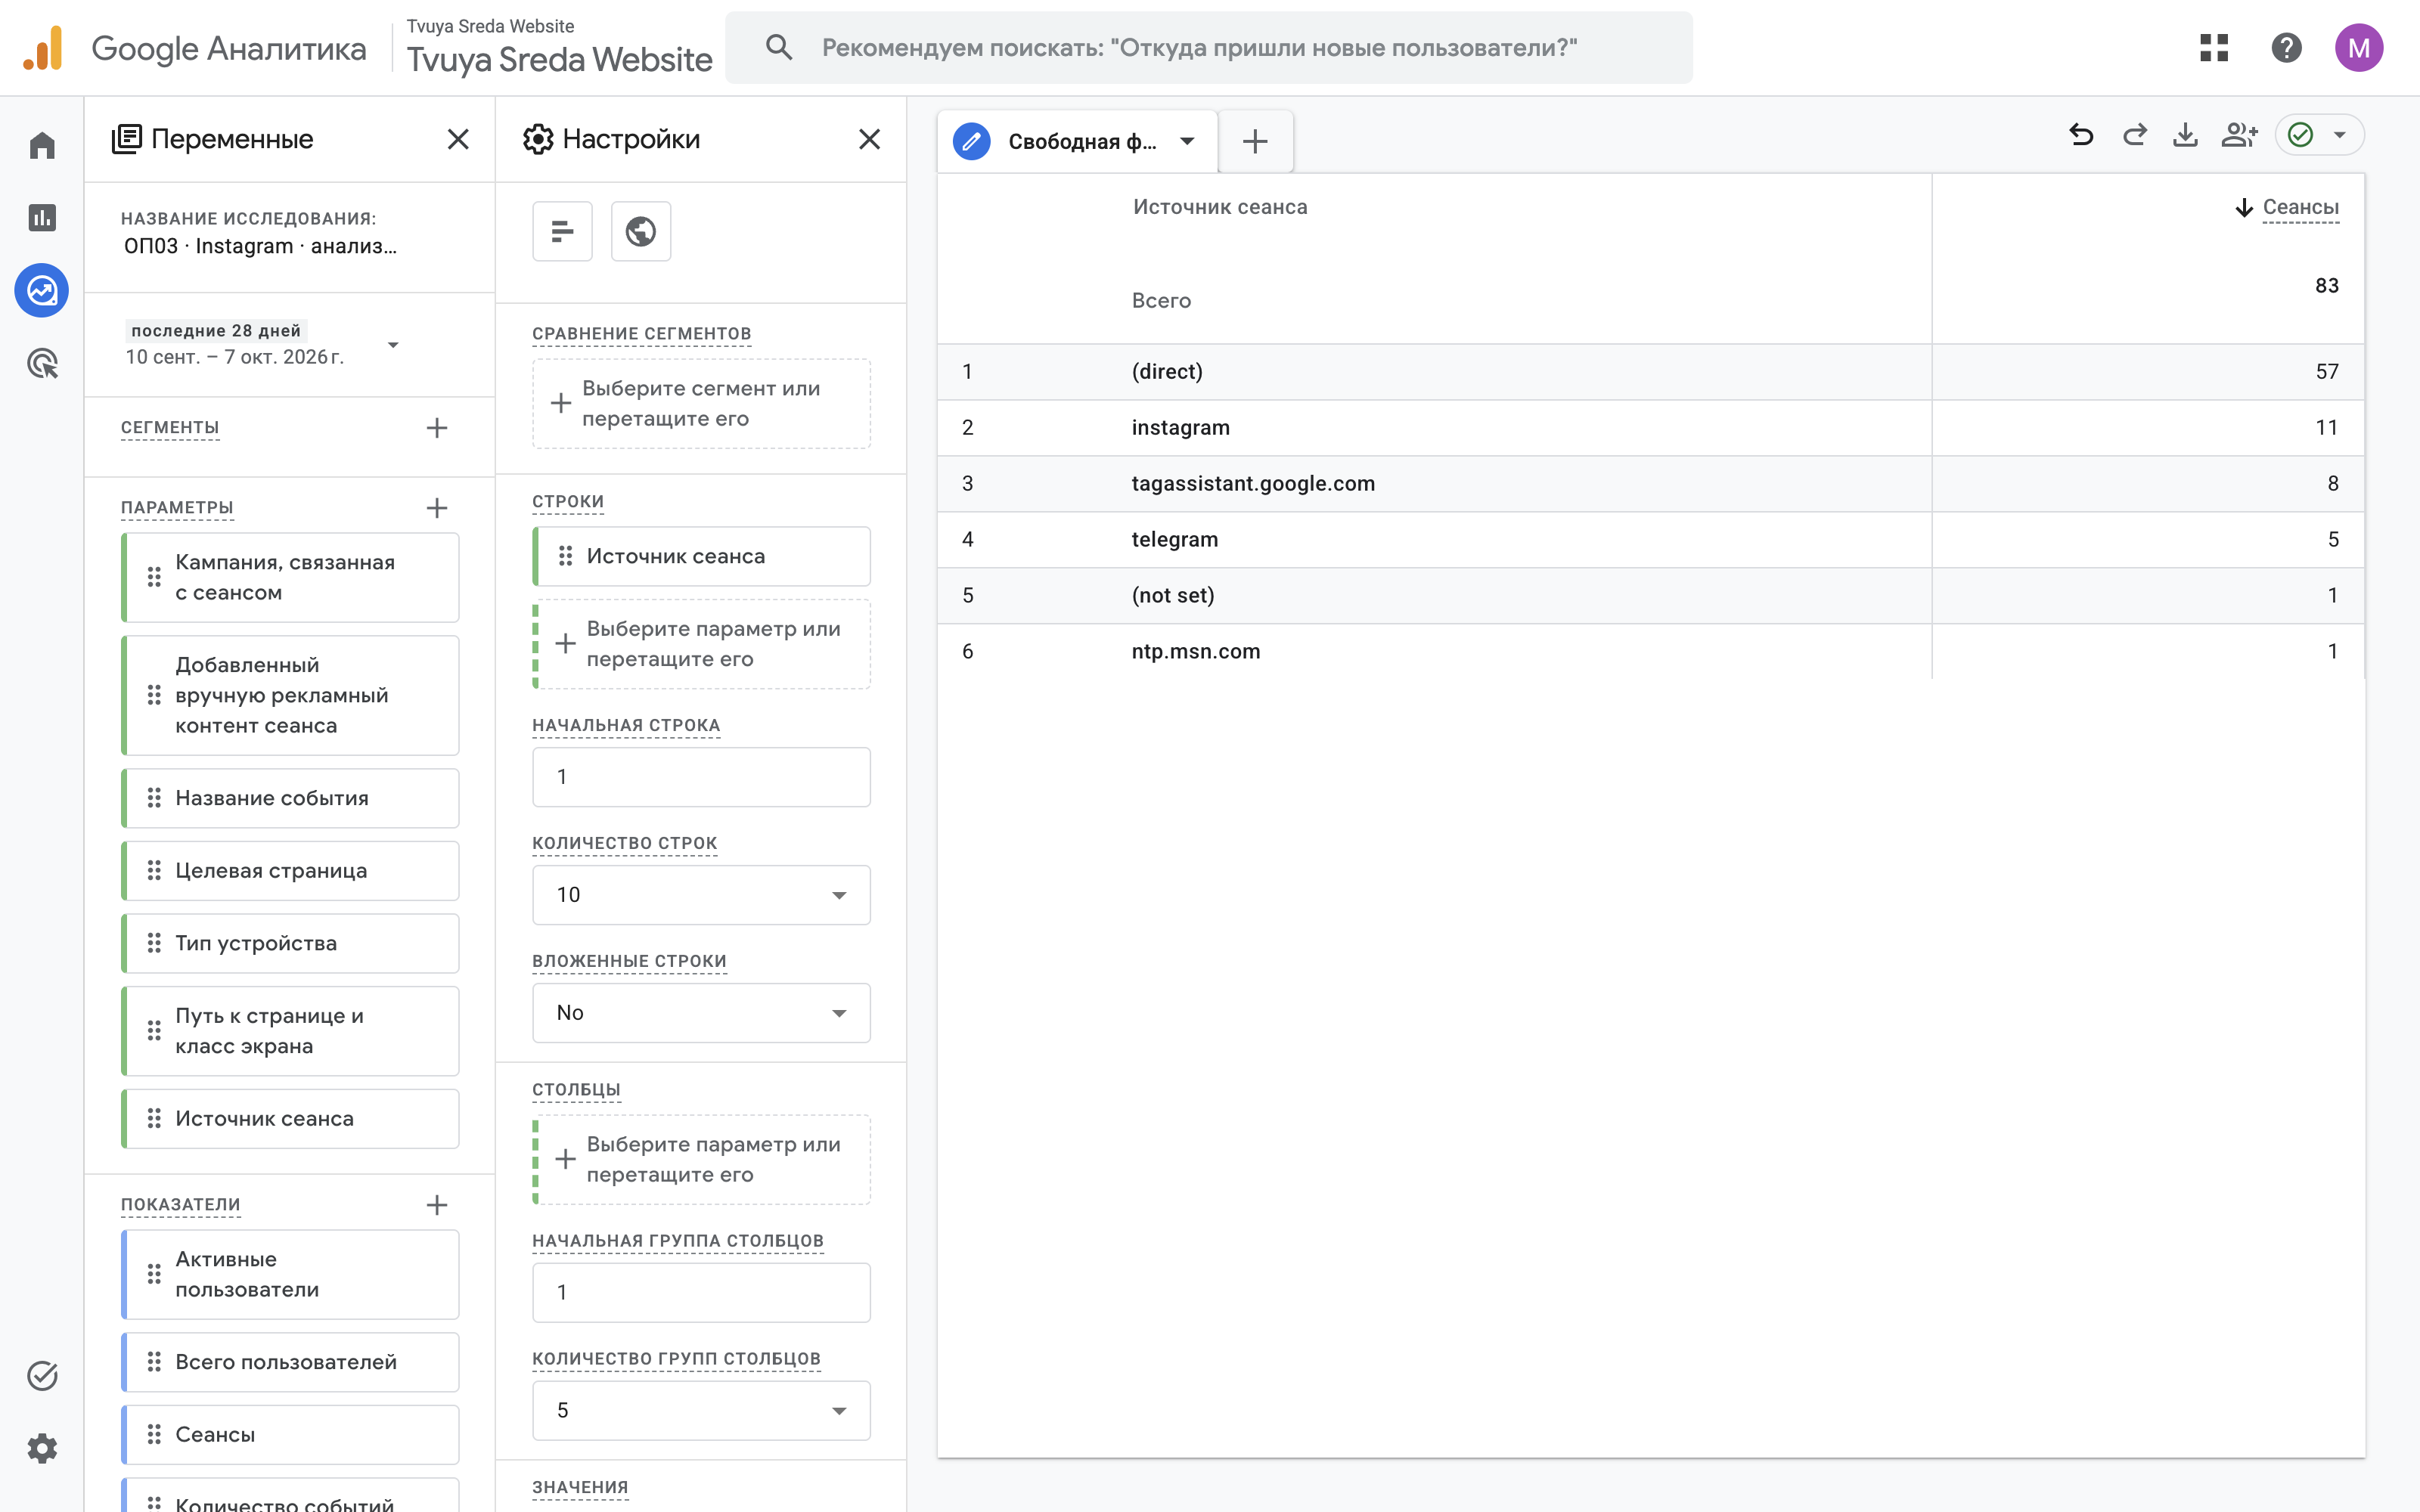
Task: Click the Выберите сегмент drop zone
Action: tap(701, 403)
